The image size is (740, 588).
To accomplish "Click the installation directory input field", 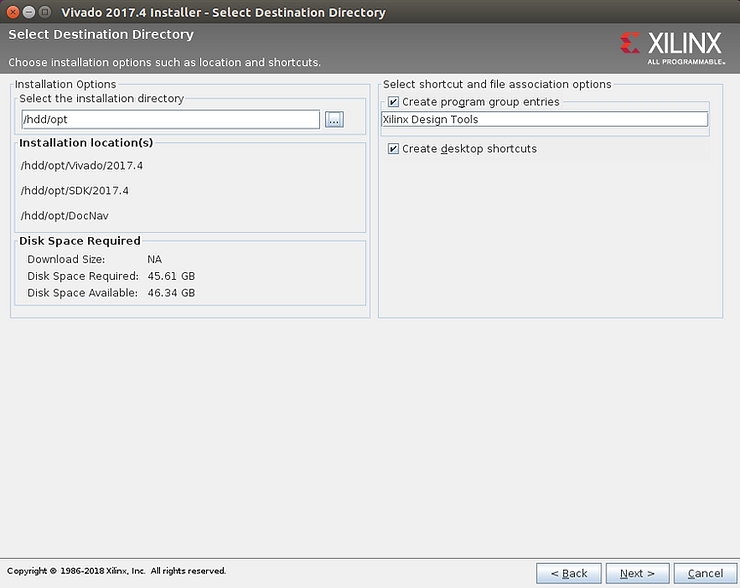I will pyautogui.click(x=170, y=119).
